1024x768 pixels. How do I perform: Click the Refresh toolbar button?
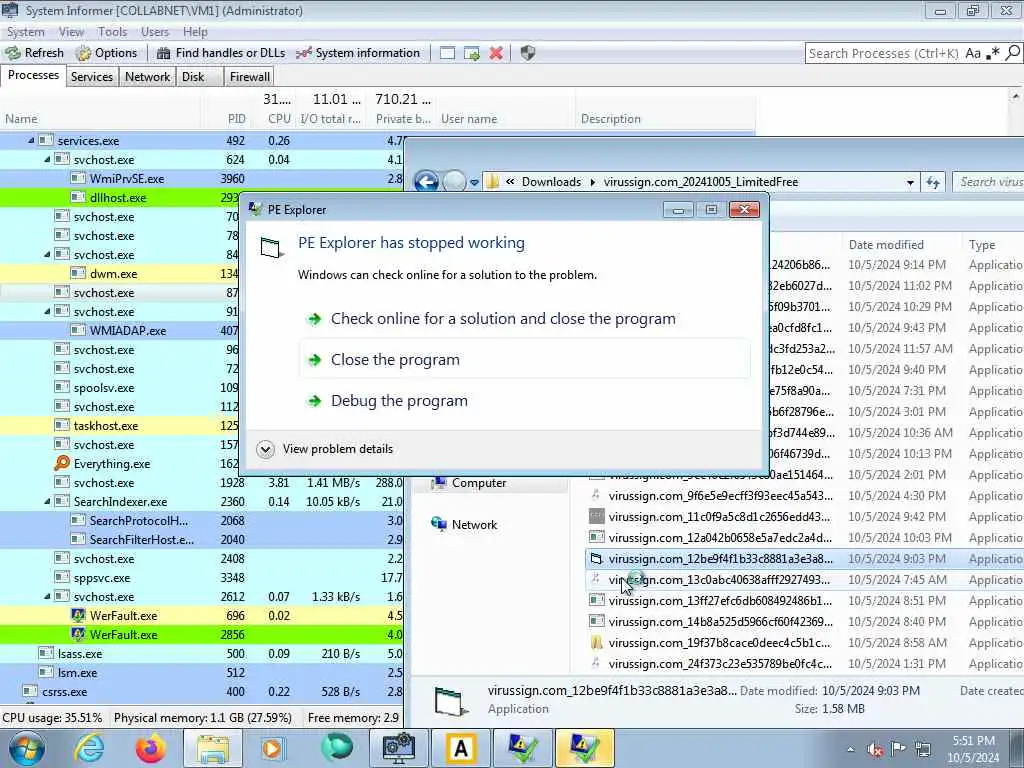click(x=35, y=53)
